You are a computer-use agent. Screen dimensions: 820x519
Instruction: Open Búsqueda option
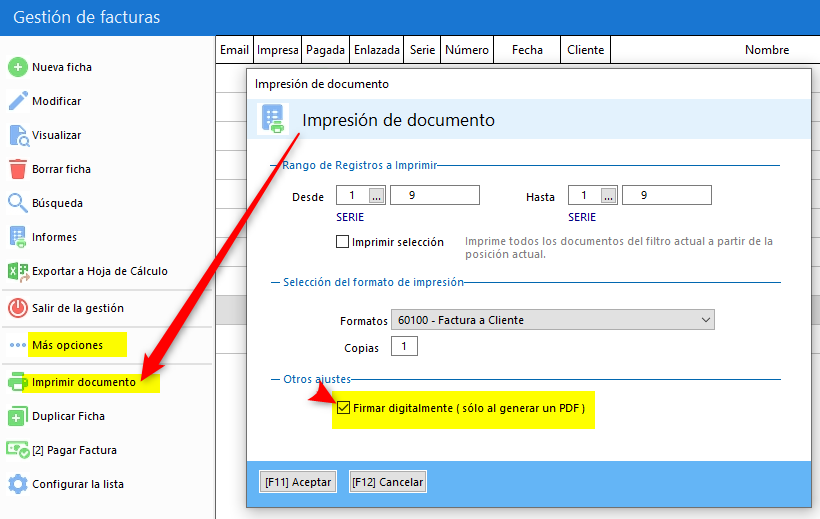(57, 203)
